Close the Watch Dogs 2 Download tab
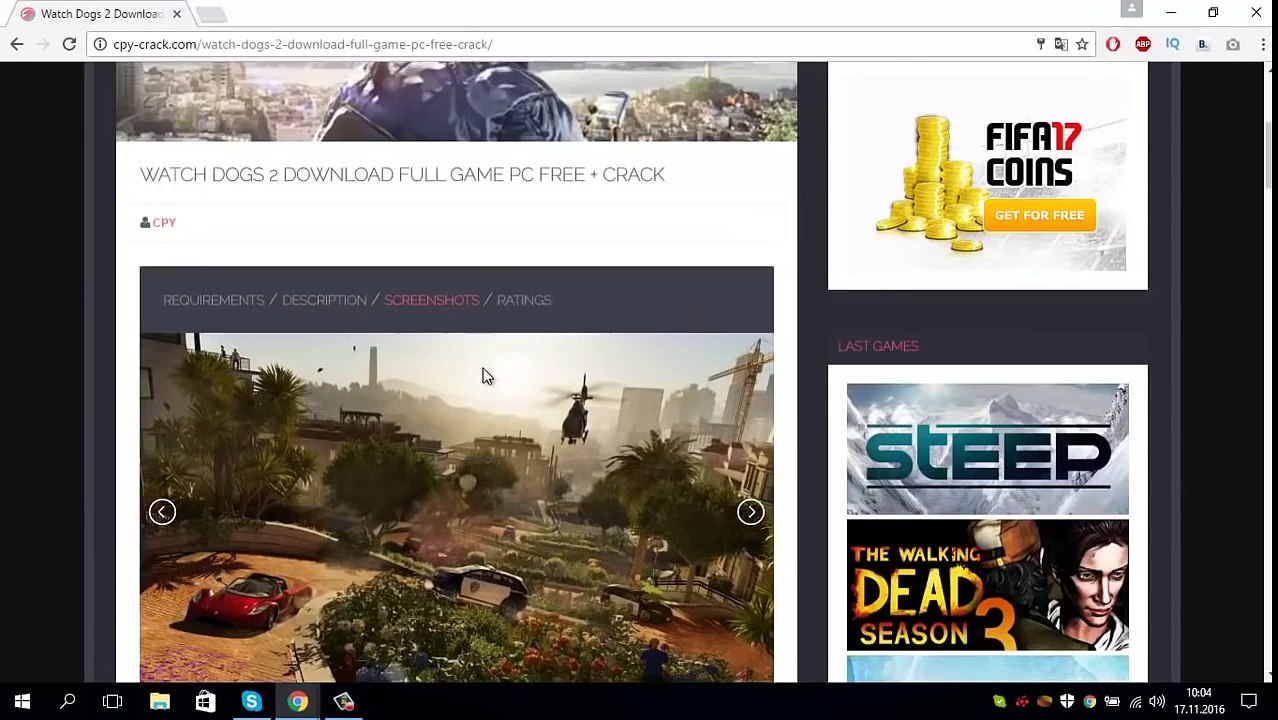1278x720 pixels. tap(177, 14)
